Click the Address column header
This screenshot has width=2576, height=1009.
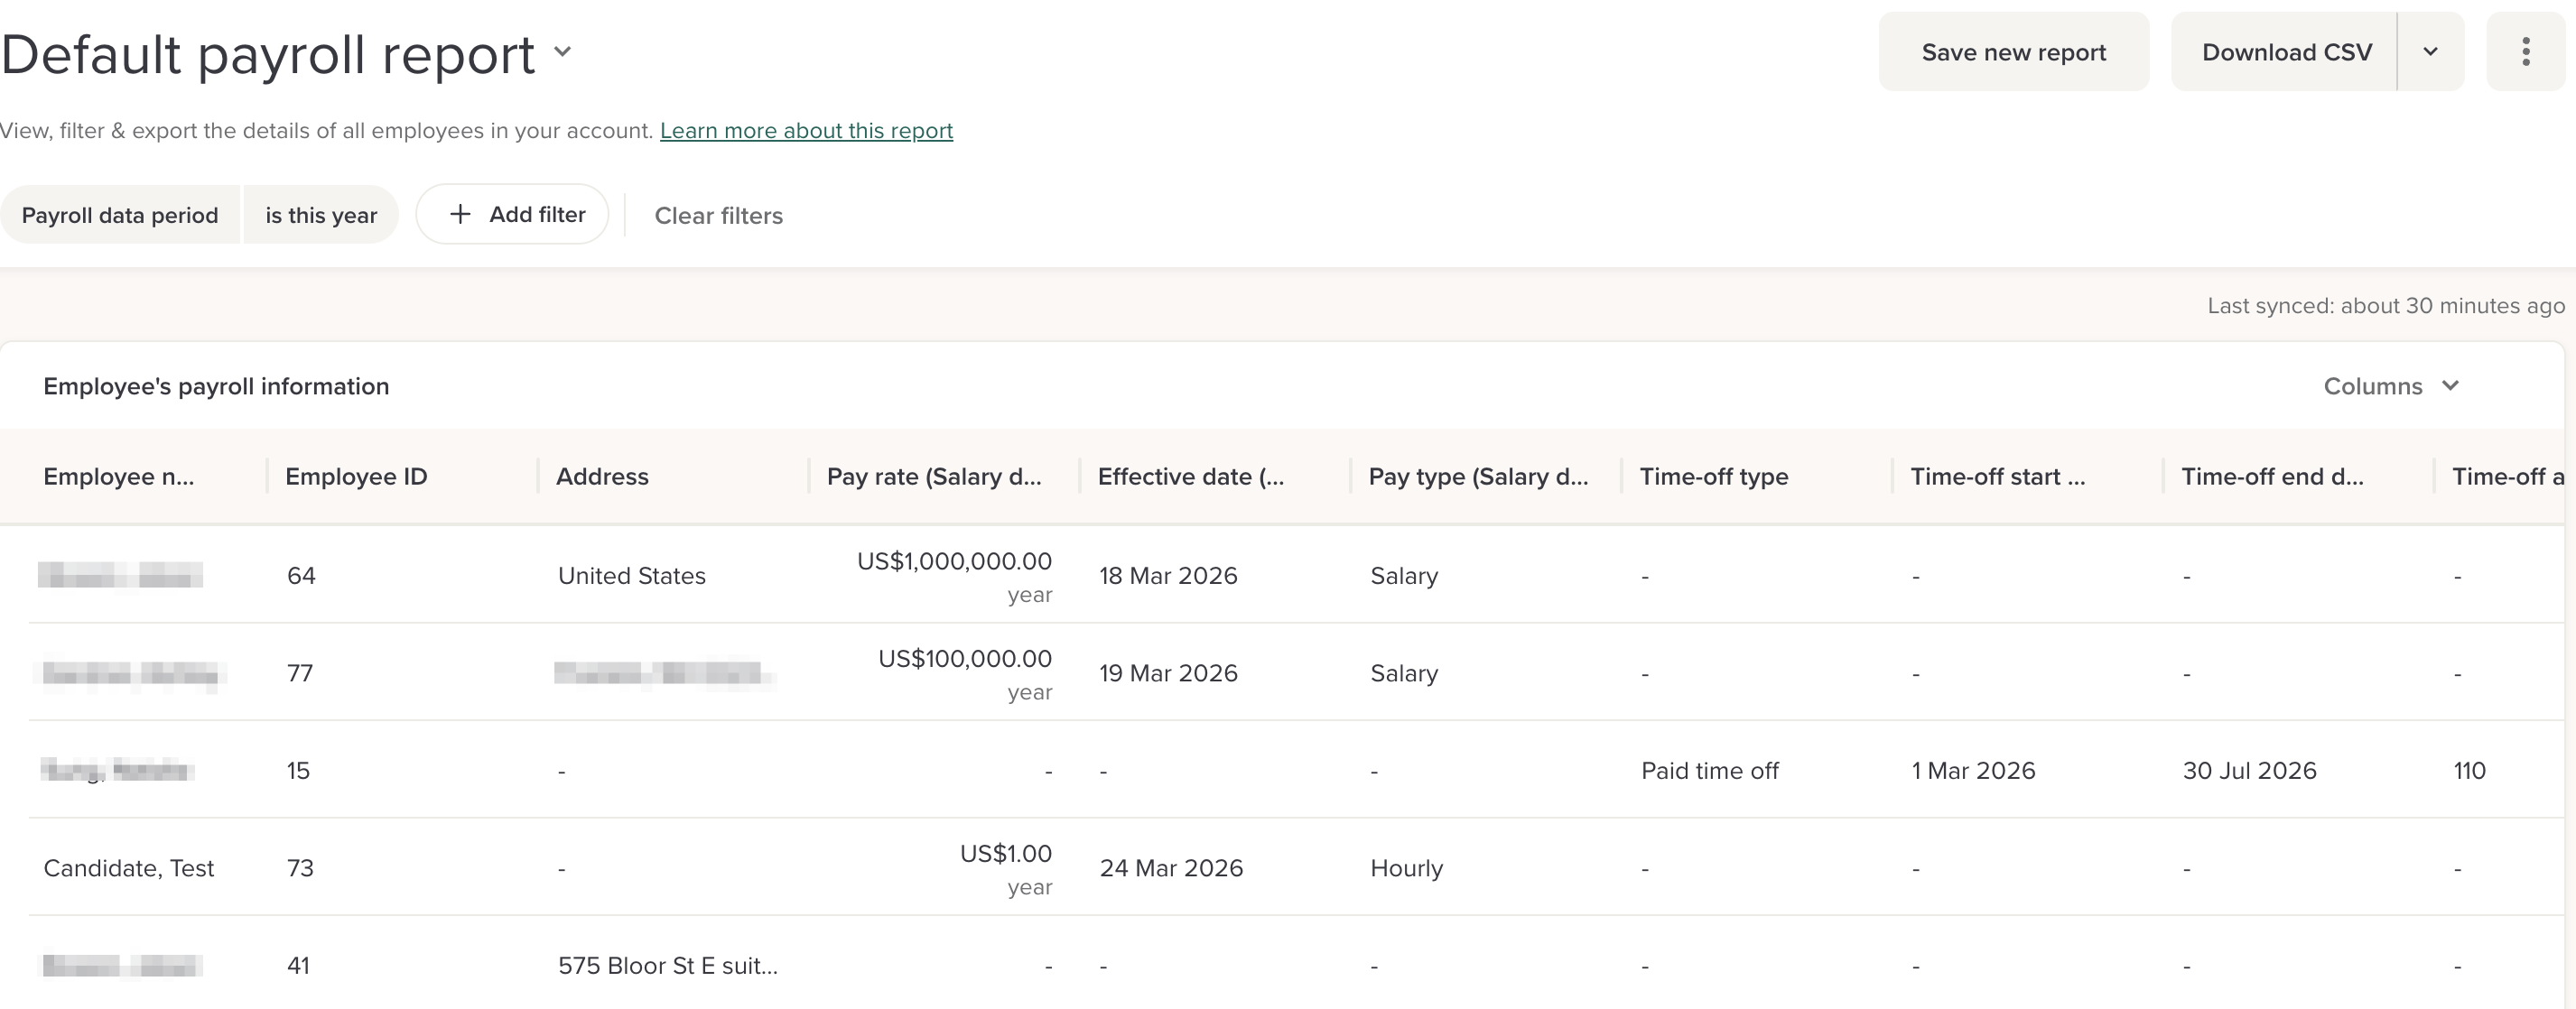point(602,477)
